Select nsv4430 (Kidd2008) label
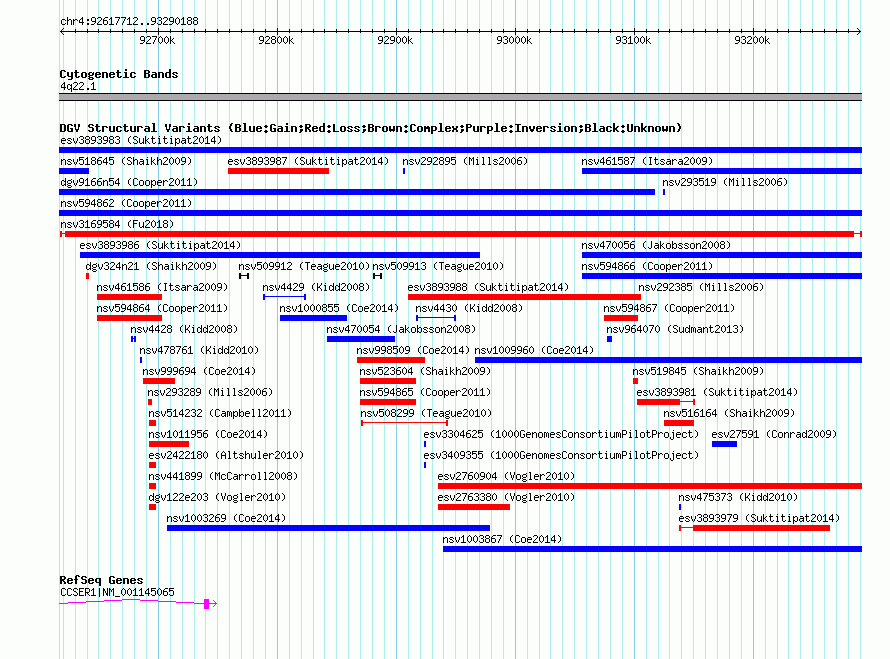890x659 pixels. pos(469,308)
